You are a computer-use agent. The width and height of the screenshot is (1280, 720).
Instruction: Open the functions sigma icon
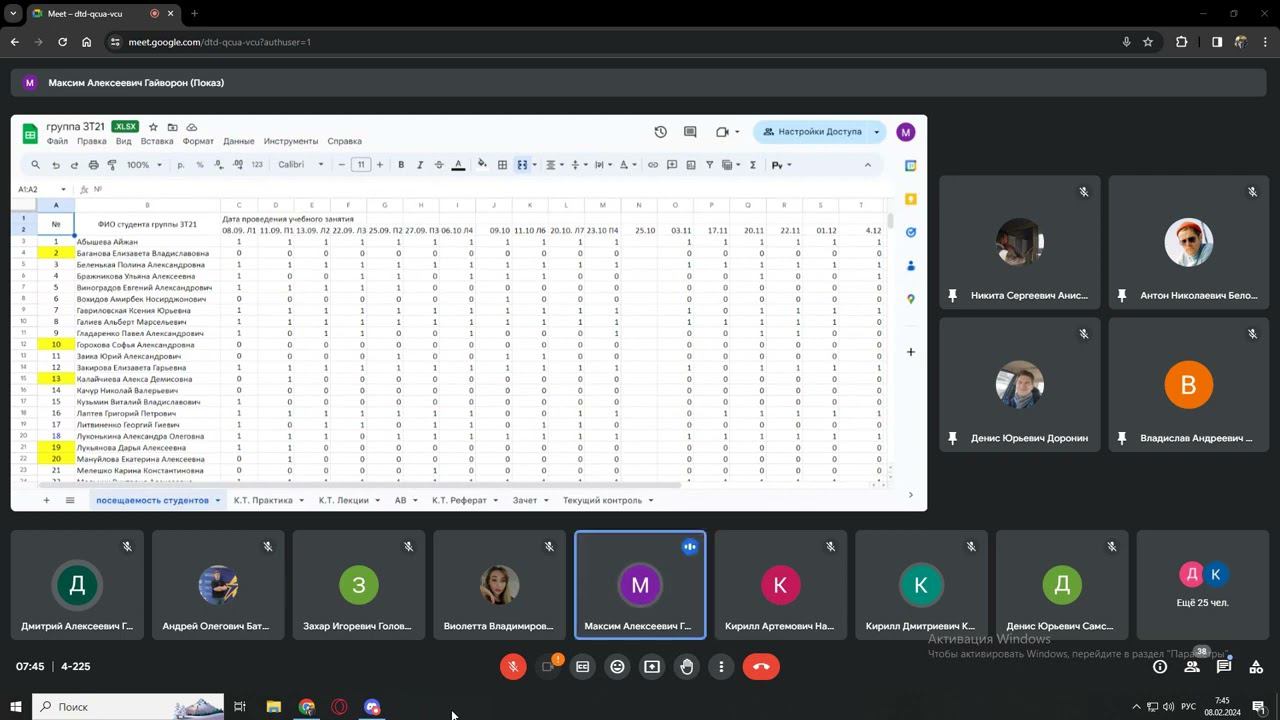tap(753, 165)
